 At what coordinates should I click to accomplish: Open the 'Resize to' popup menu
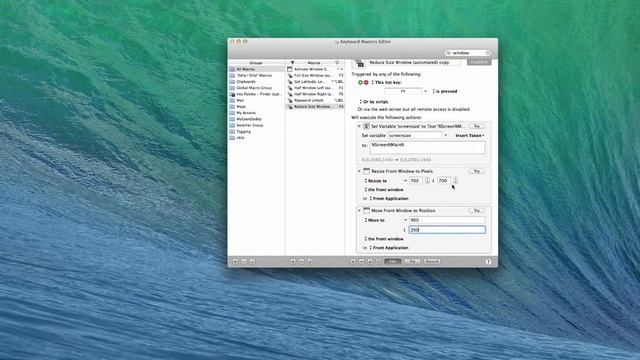point(376,181)
